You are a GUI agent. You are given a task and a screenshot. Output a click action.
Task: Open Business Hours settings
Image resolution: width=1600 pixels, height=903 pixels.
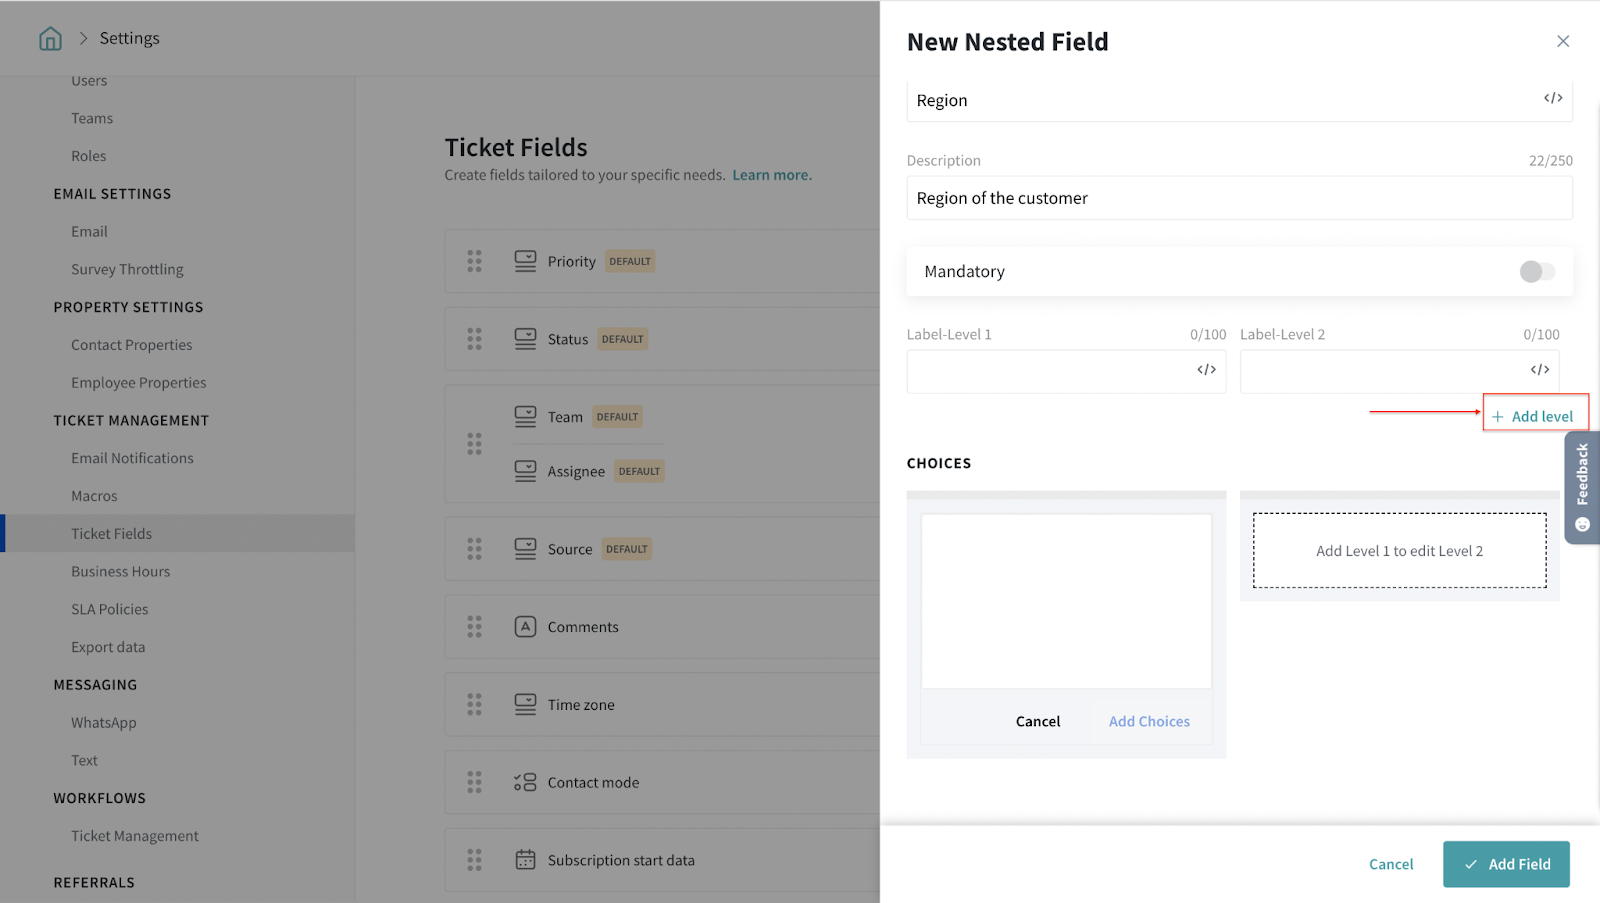tap(120, 572)
